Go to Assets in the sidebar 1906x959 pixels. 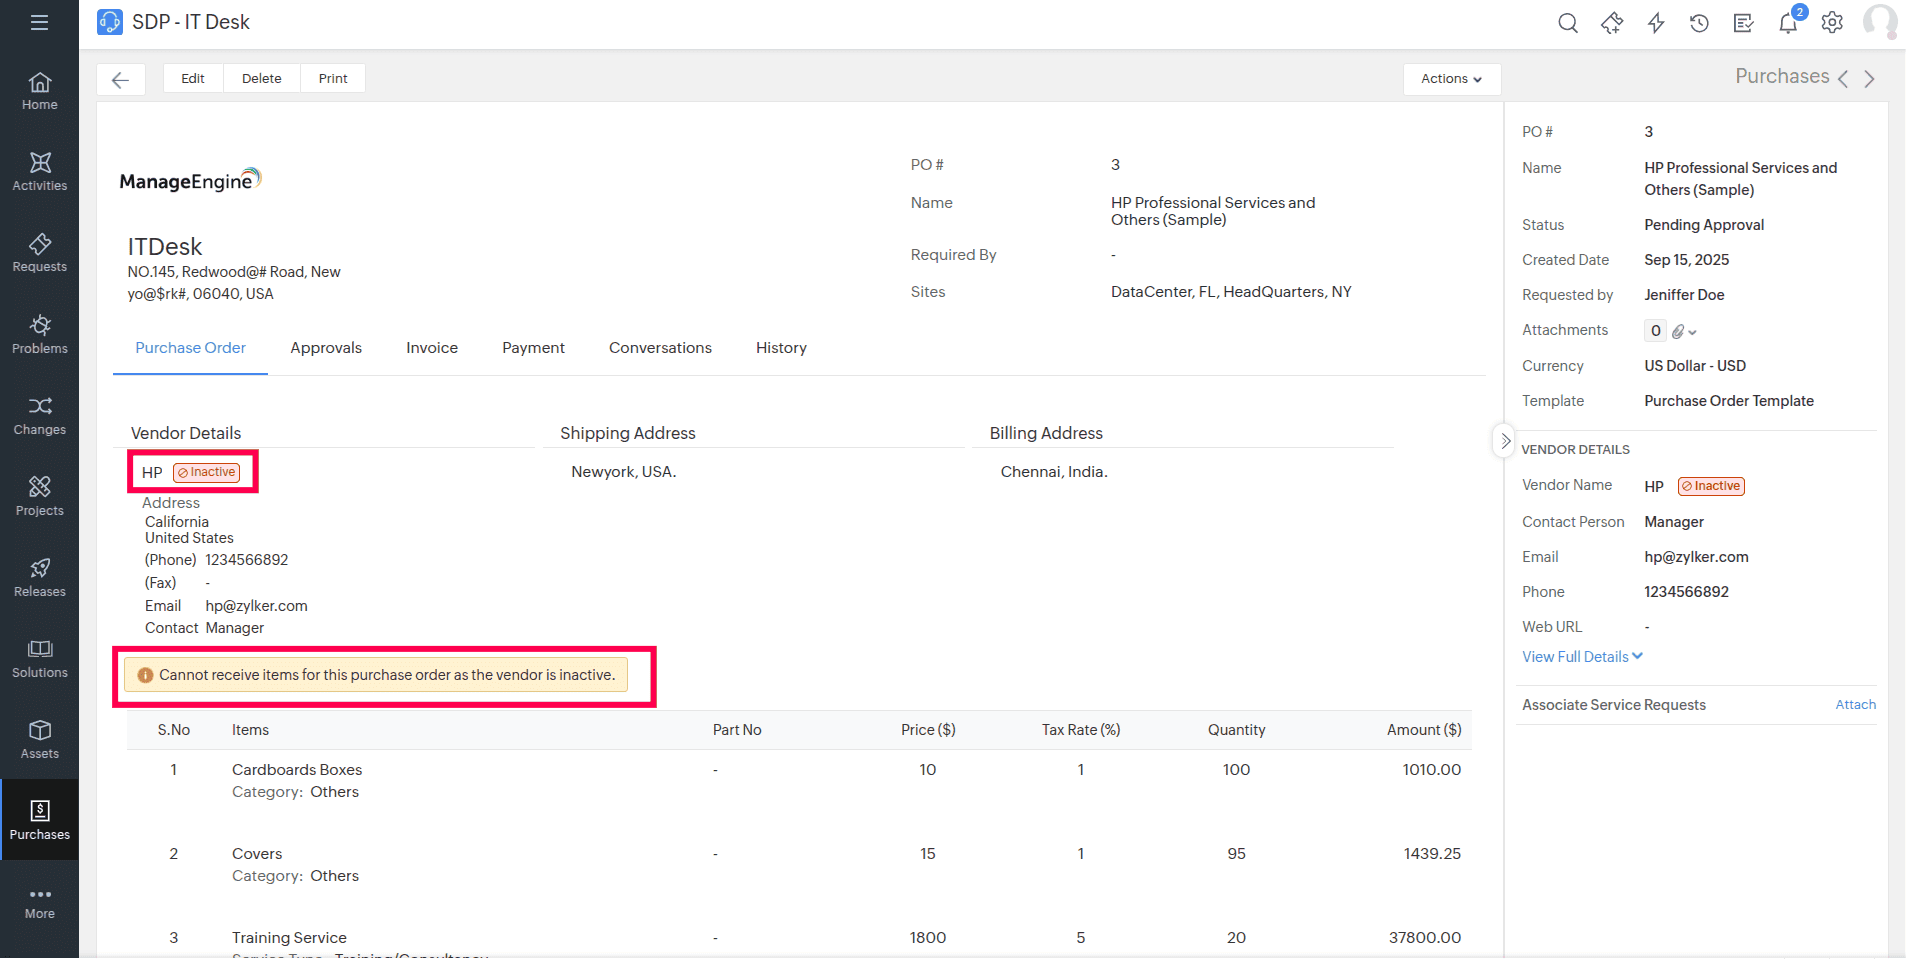pyautogui.click(x=40, y=739)
